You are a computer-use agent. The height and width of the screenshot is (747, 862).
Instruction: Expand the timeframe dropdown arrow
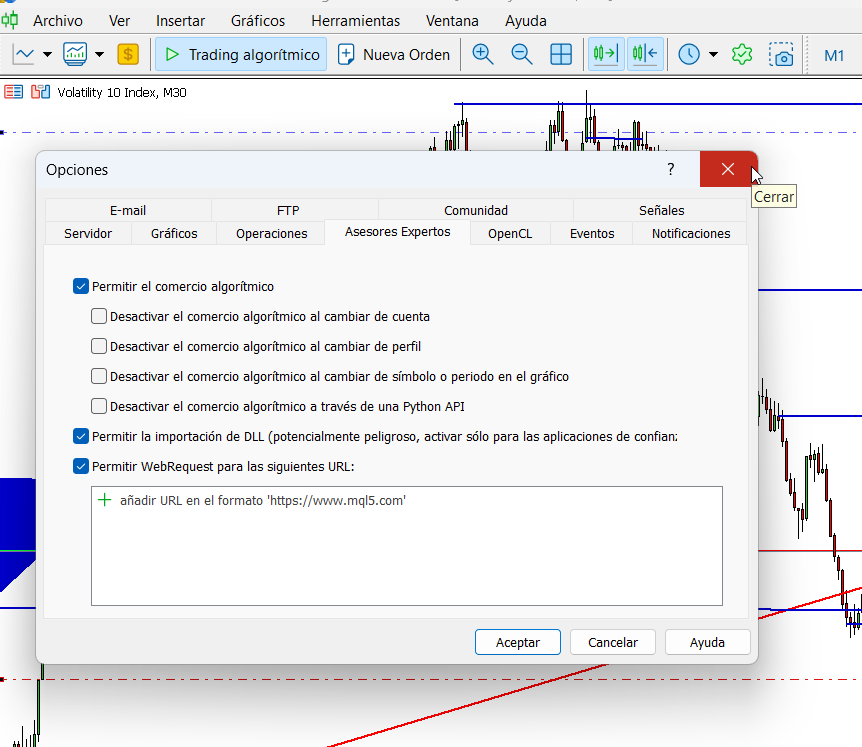[x=714, y=54]
